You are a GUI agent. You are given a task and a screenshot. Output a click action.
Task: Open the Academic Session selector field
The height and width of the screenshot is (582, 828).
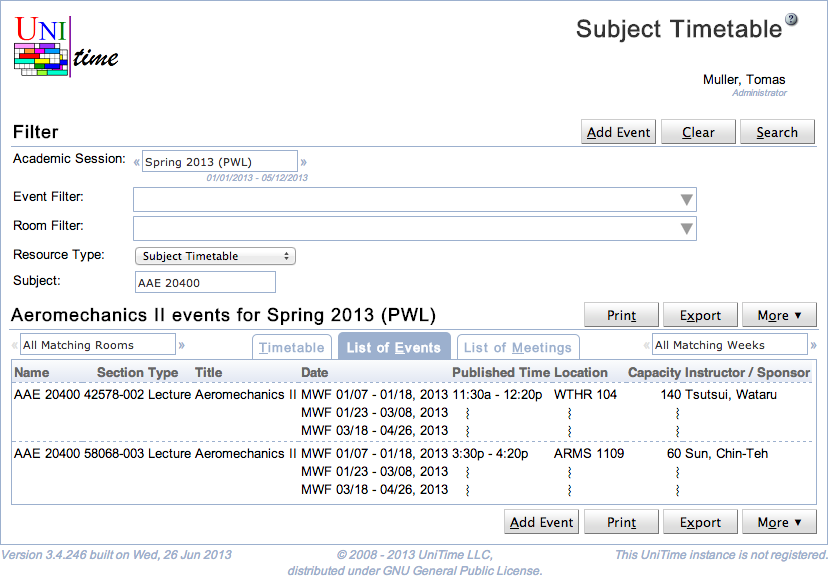[x=220, y=162]
